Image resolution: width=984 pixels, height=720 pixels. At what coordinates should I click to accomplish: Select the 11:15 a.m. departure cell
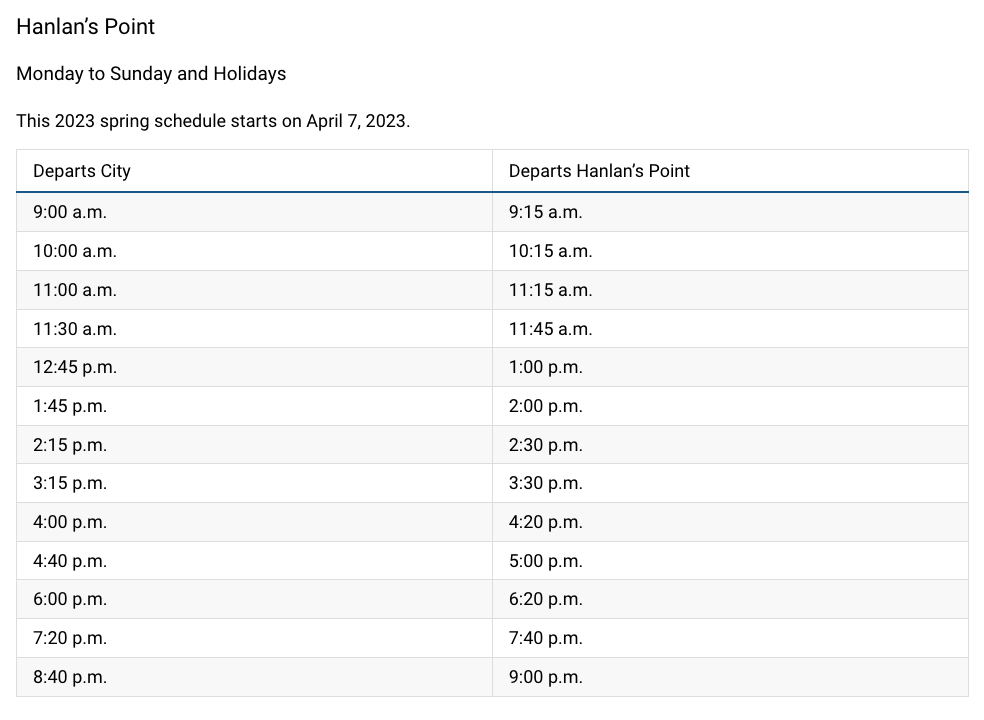click(x=550, y=290)
